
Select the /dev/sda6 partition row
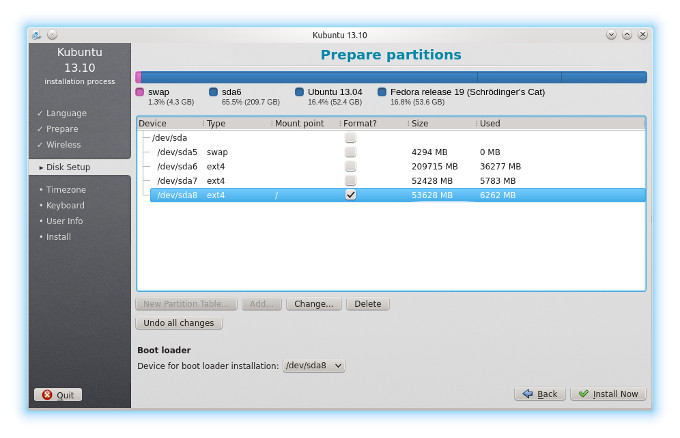tap(398, 167)
